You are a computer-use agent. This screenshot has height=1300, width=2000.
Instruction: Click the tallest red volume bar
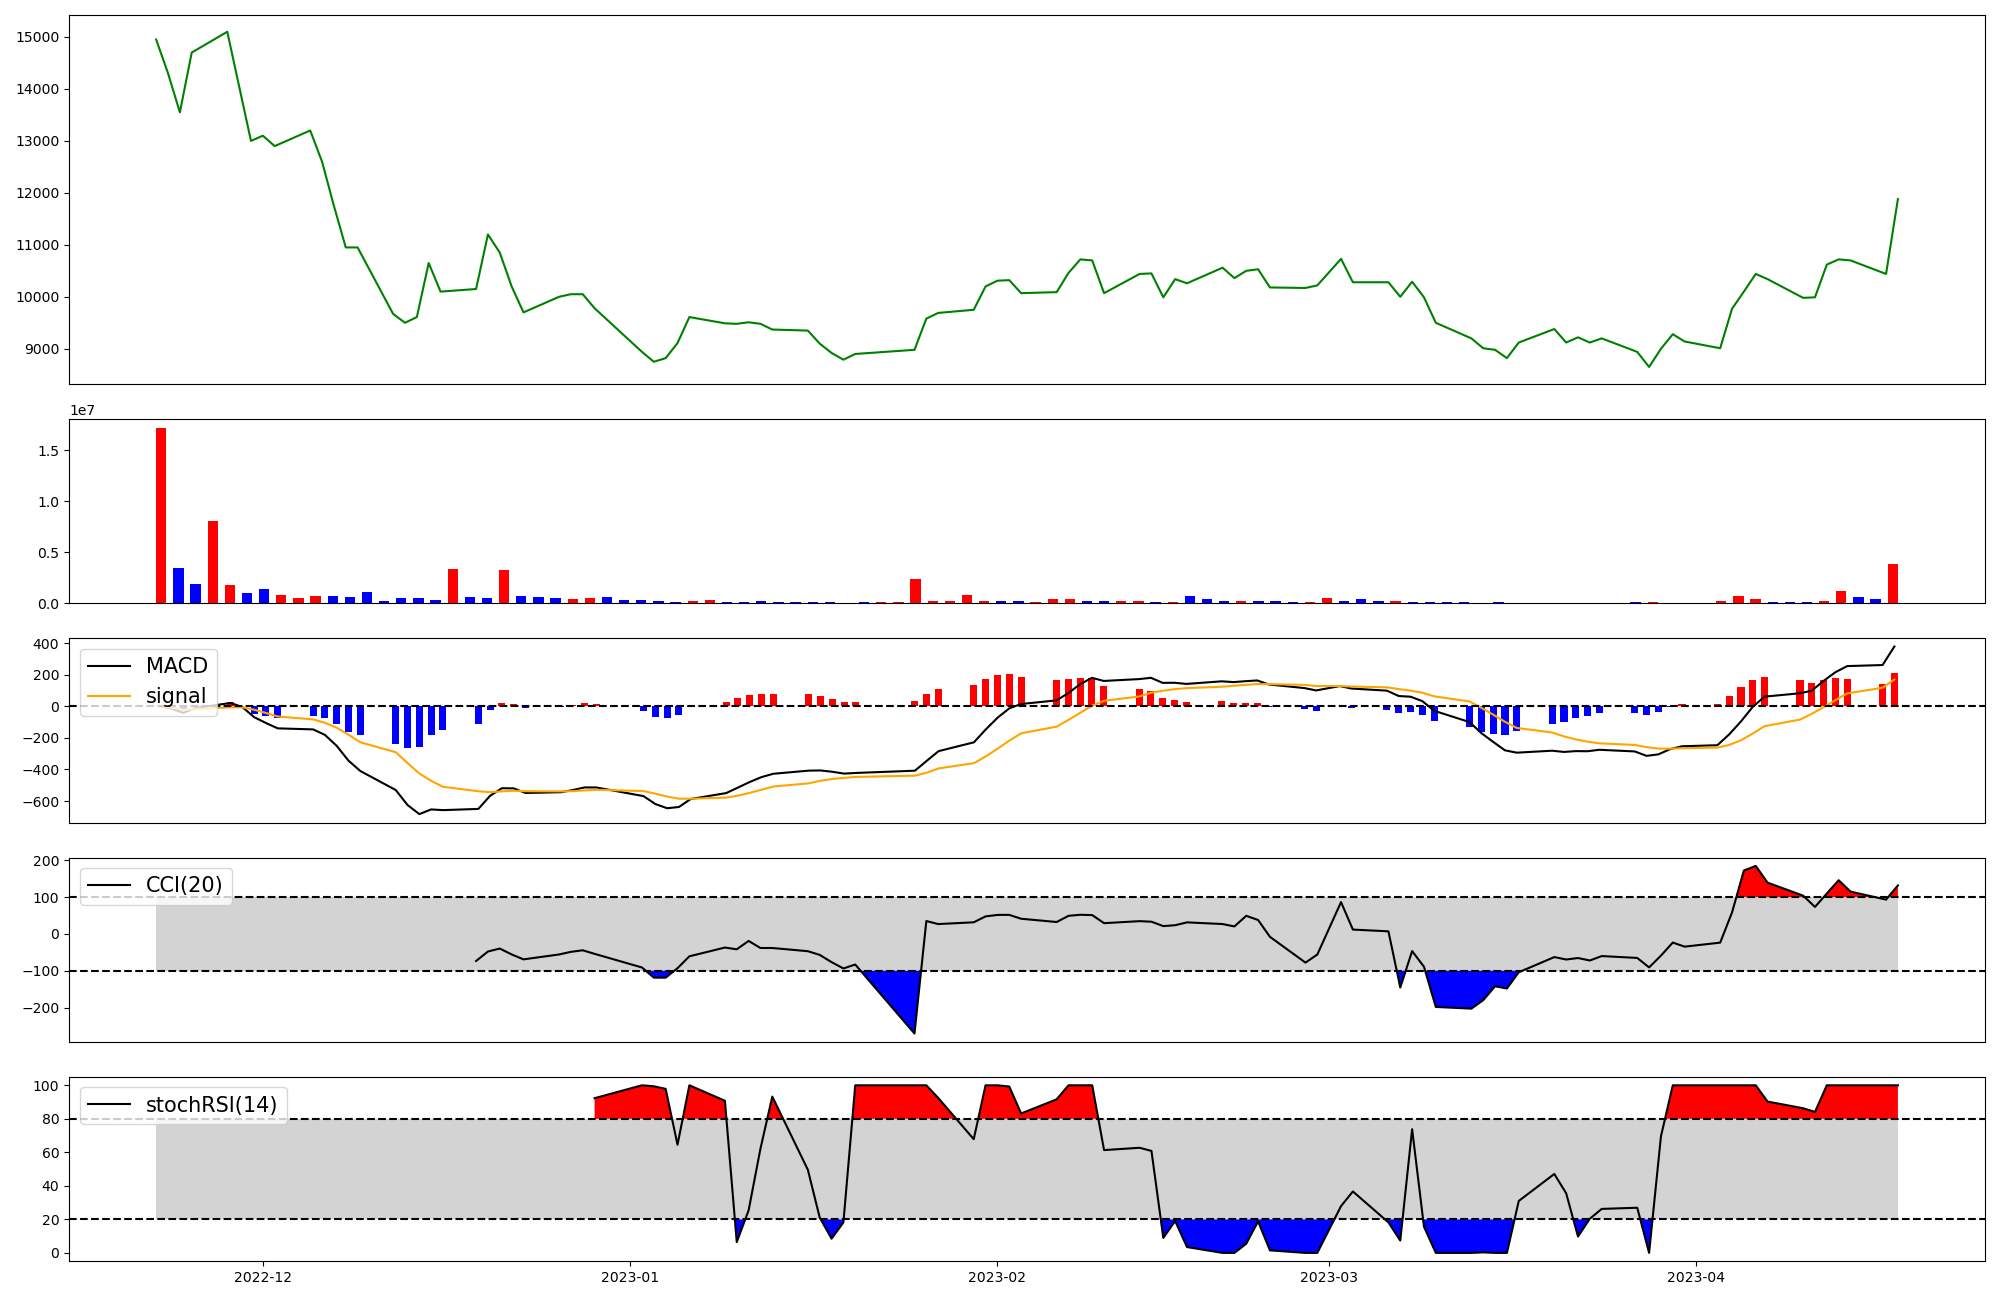161,515
